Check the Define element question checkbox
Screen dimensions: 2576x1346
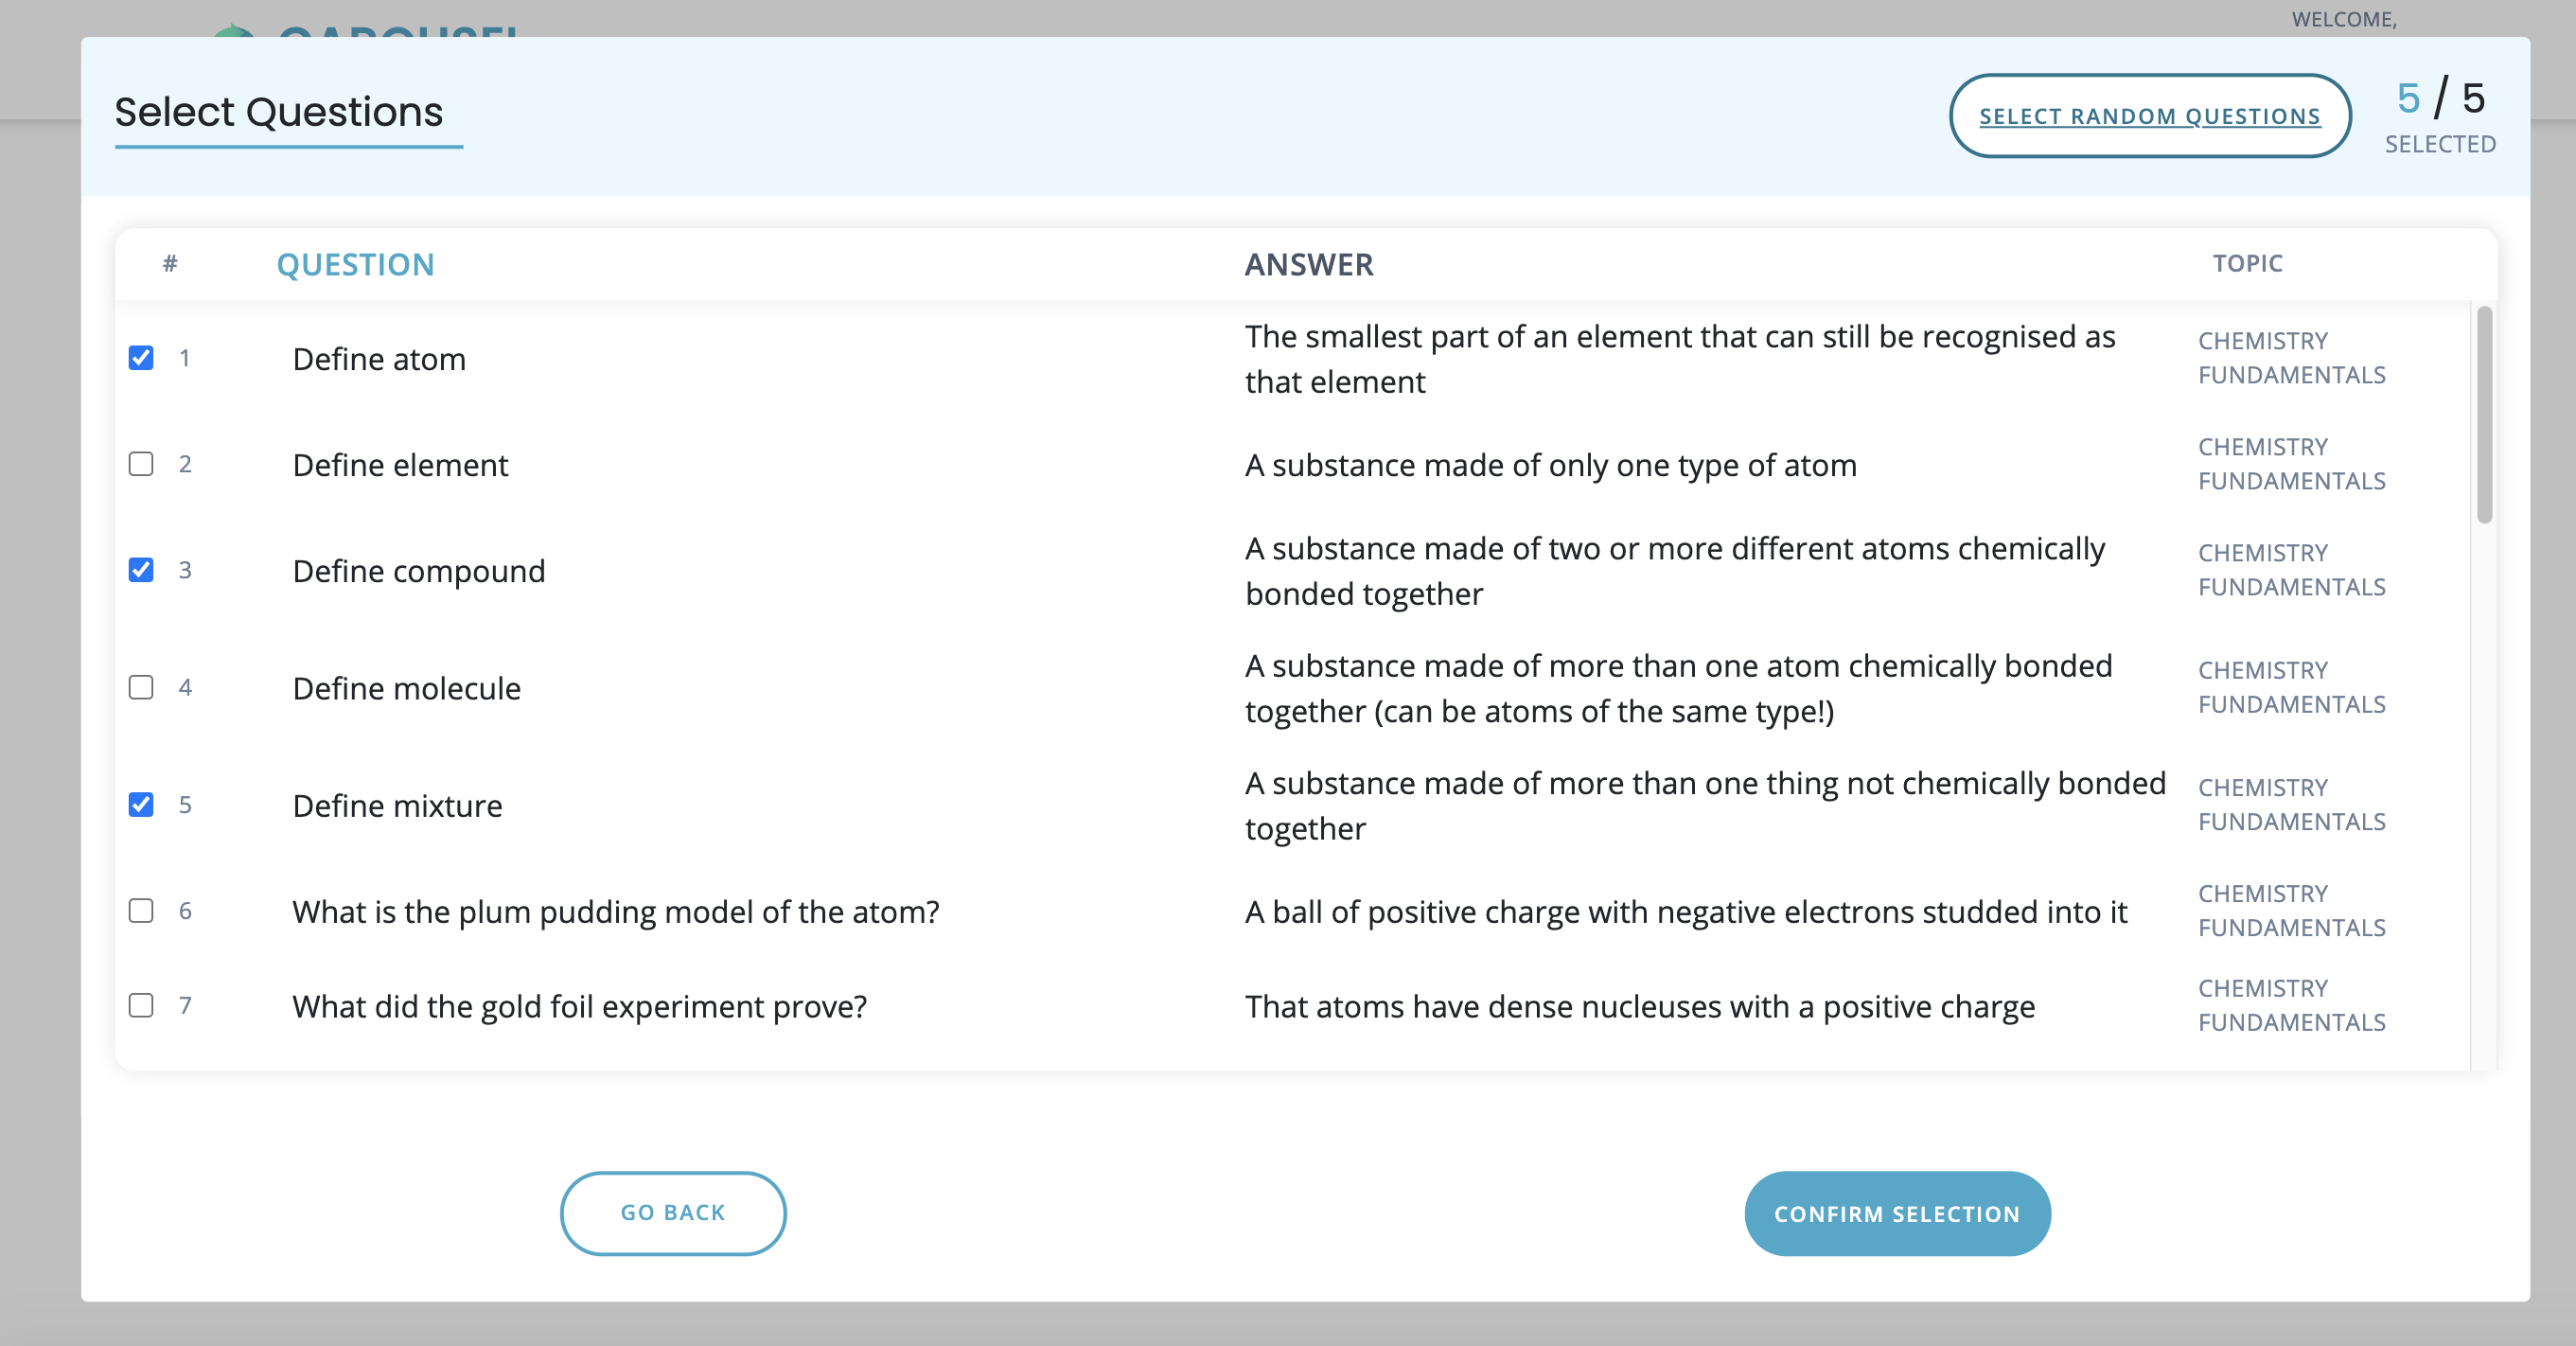pos(141,464)
